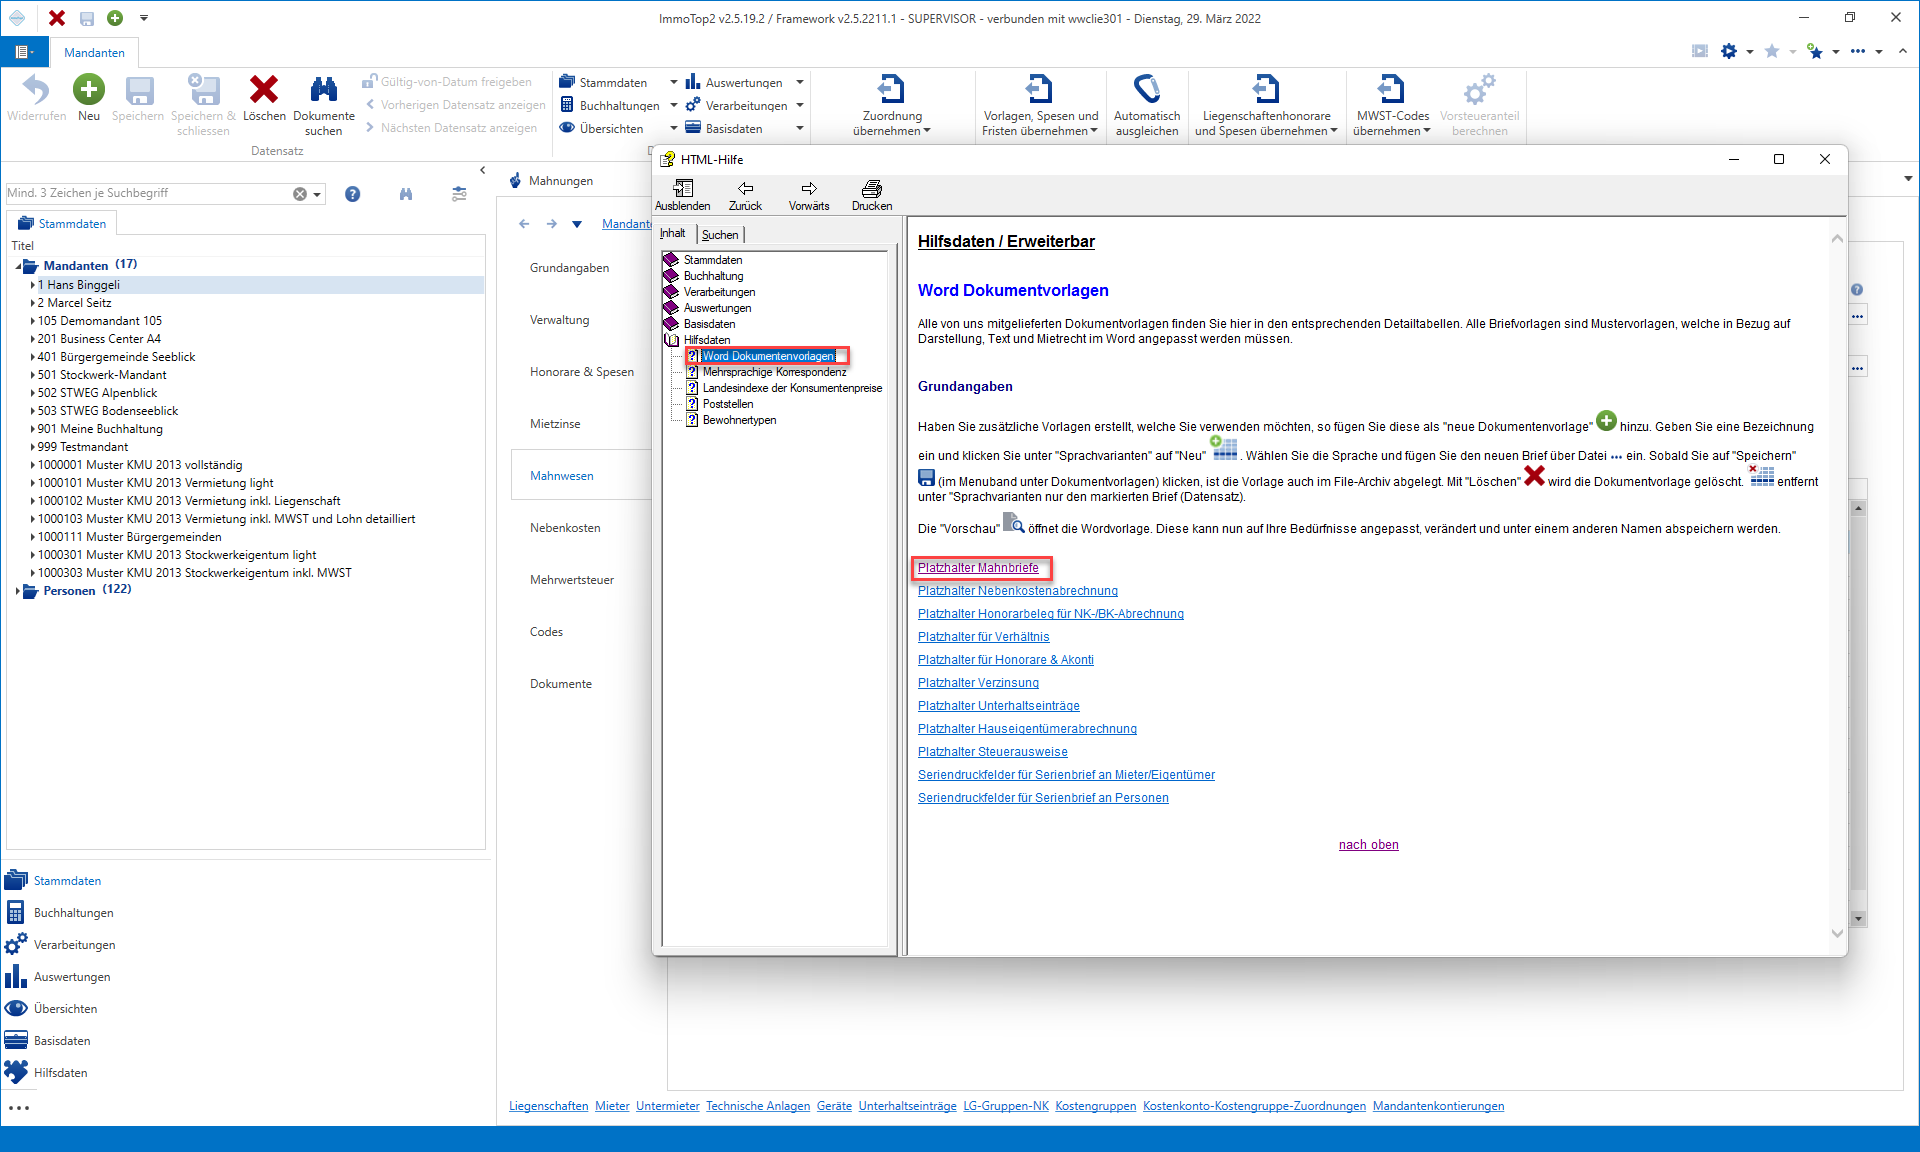
Task: Open the Basisdaten ribbon dropdown
Action: click(x=800, y=128)
